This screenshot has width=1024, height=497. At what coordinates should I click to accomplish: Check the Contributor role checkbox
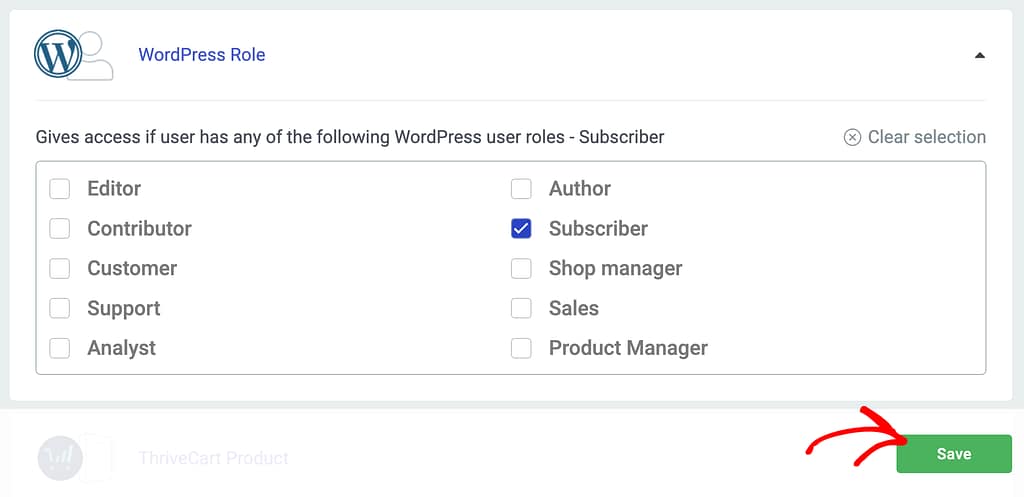pyautogui.click(x=60, y=228)
